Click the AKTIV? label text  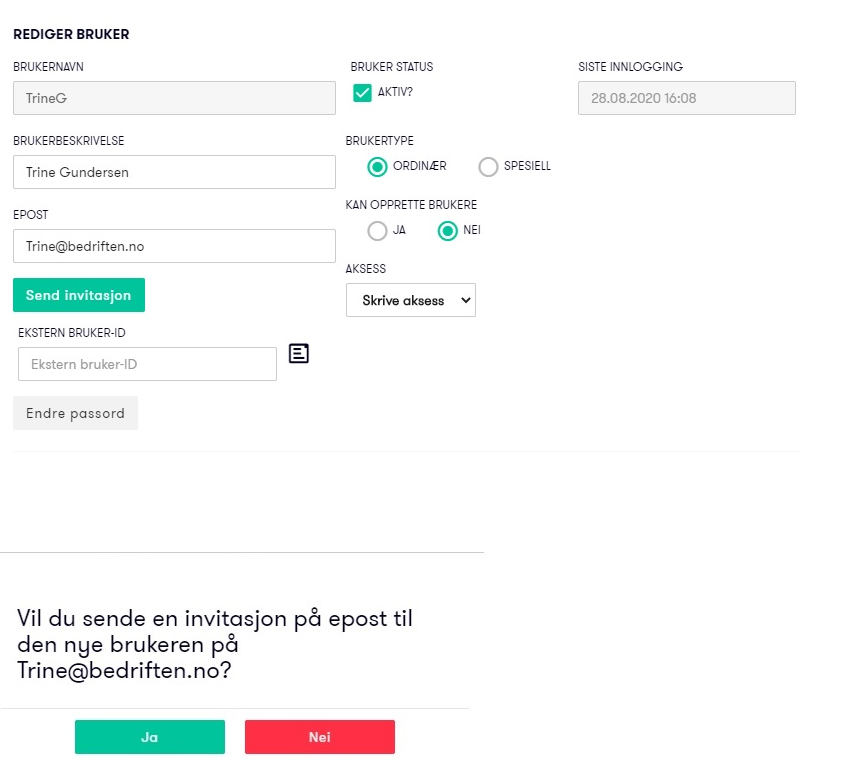coord(395,92)
